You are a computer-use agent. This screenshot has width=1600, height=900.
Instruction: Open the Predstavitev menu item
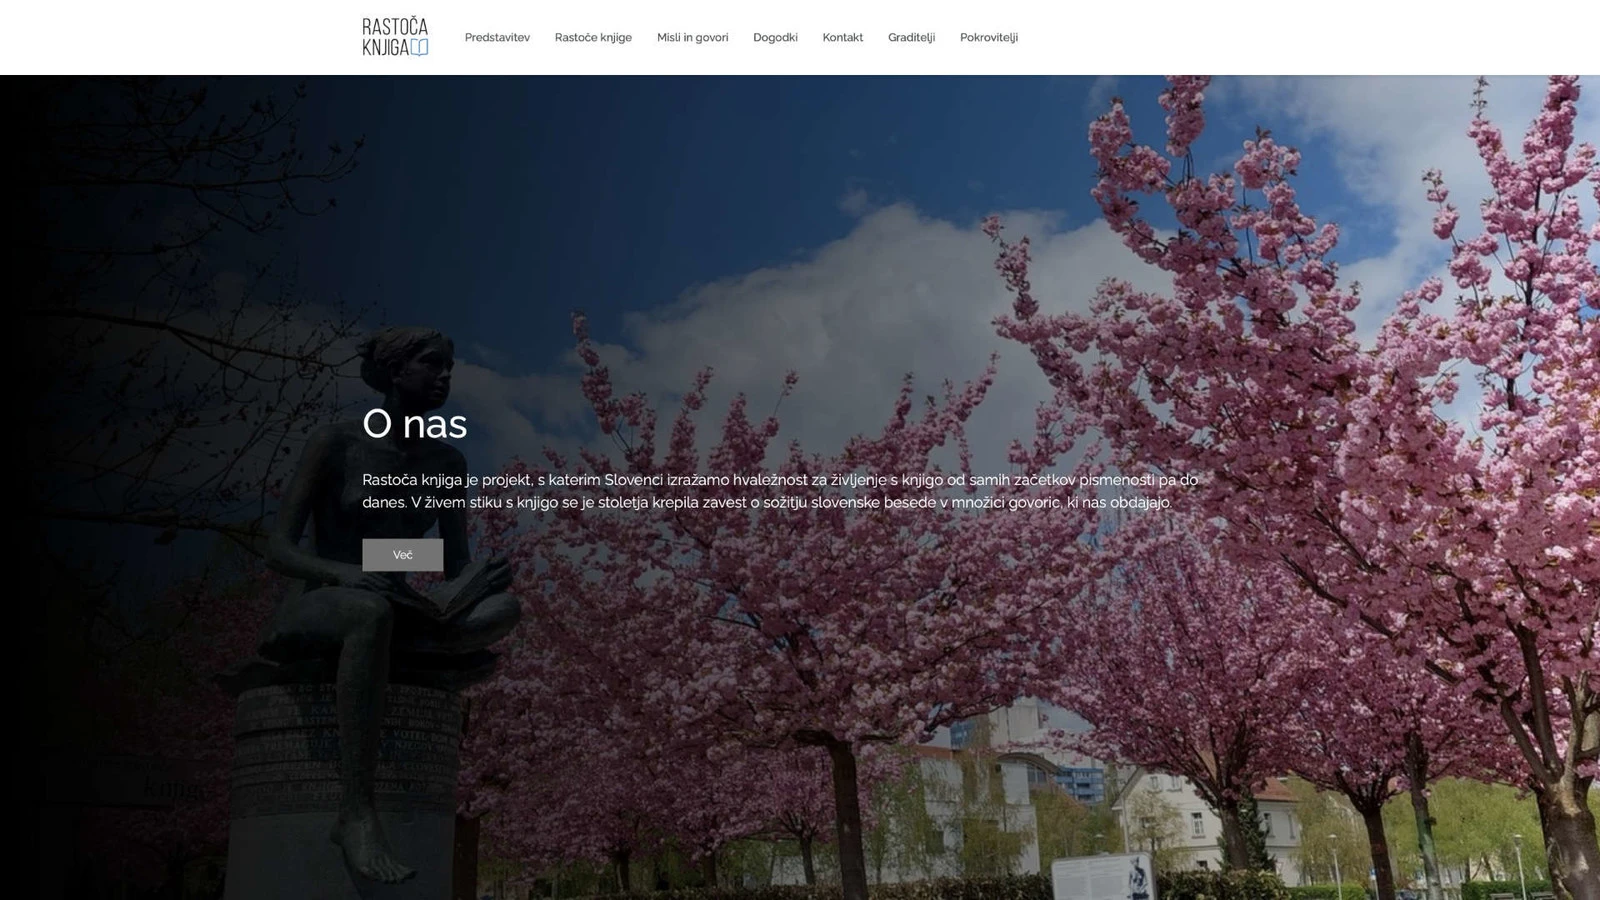tap(497, 38)
